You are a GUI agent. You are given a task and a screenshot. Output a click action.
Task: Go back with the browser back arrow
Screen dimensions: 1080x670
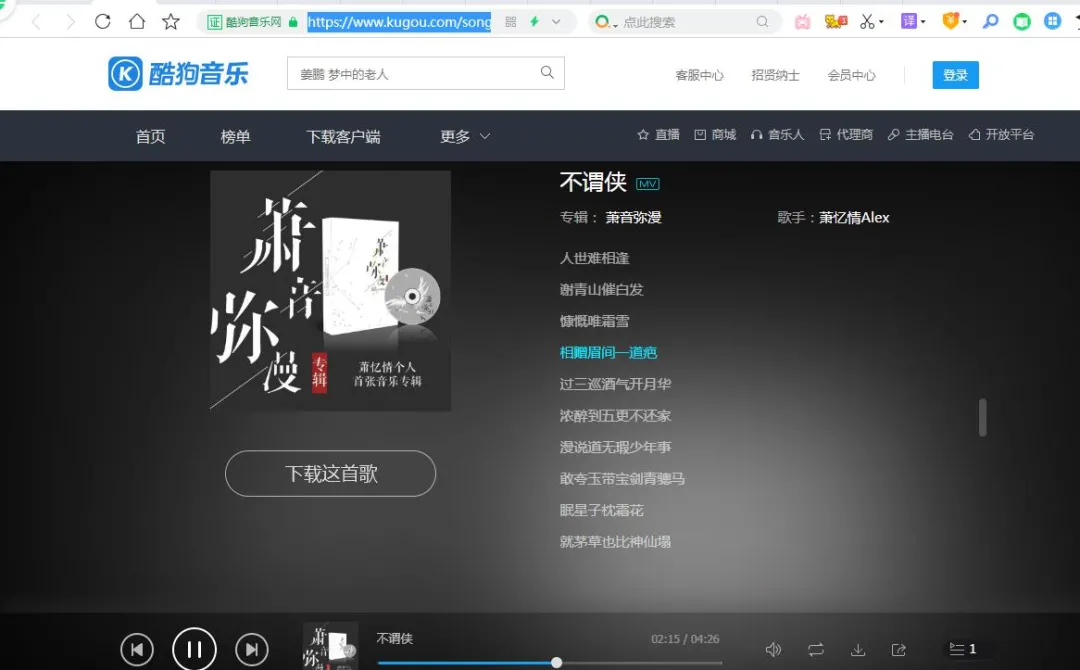(37, 22)
